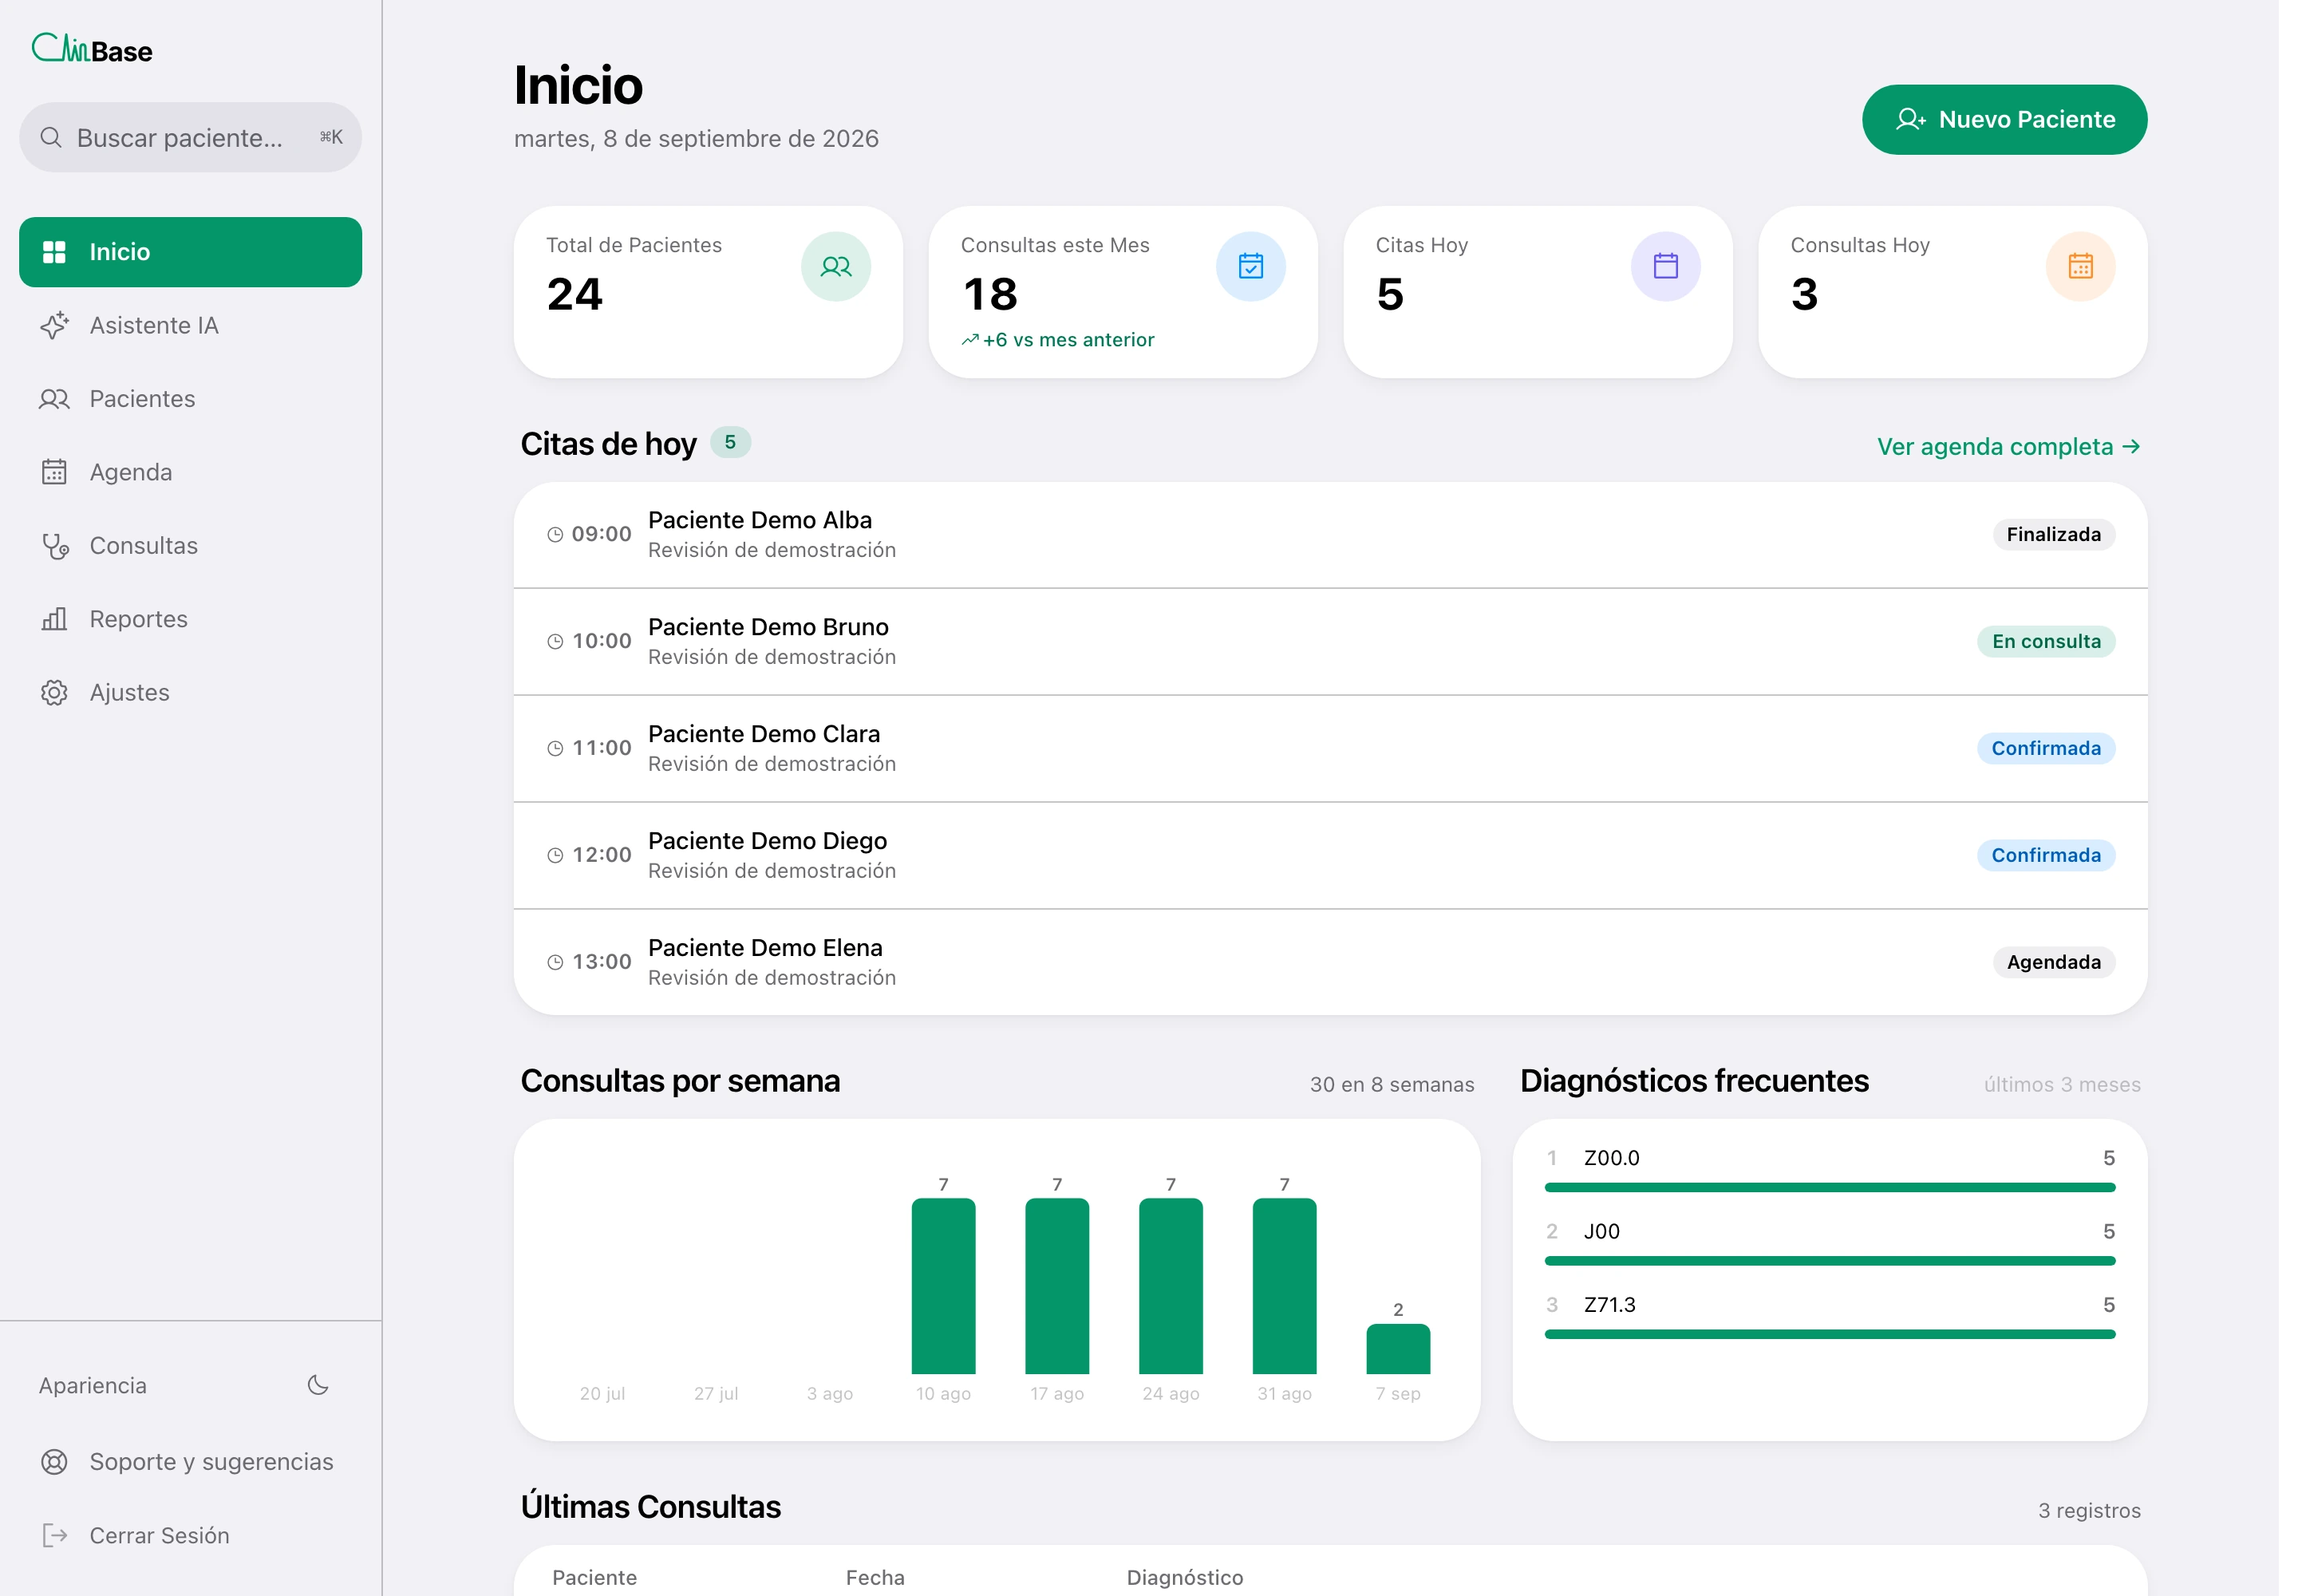2298x1596 pixels.
Task: Click the Fecha column header
Action: (x=875, y=1577)
